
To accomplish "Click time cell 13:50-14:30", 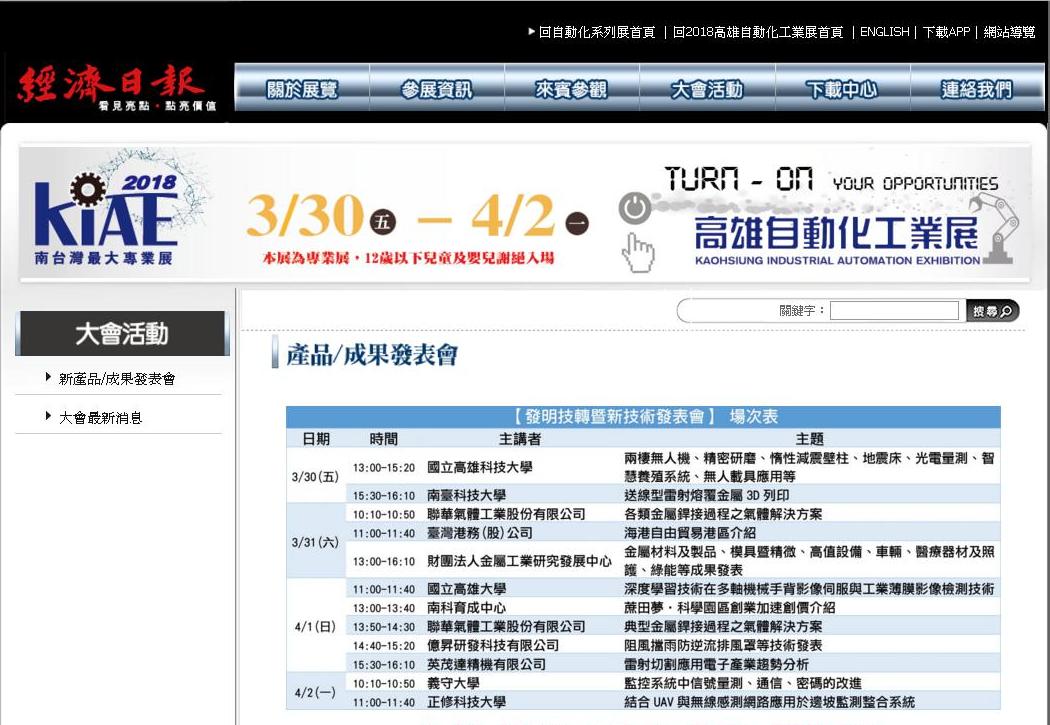I will [384, 627].
